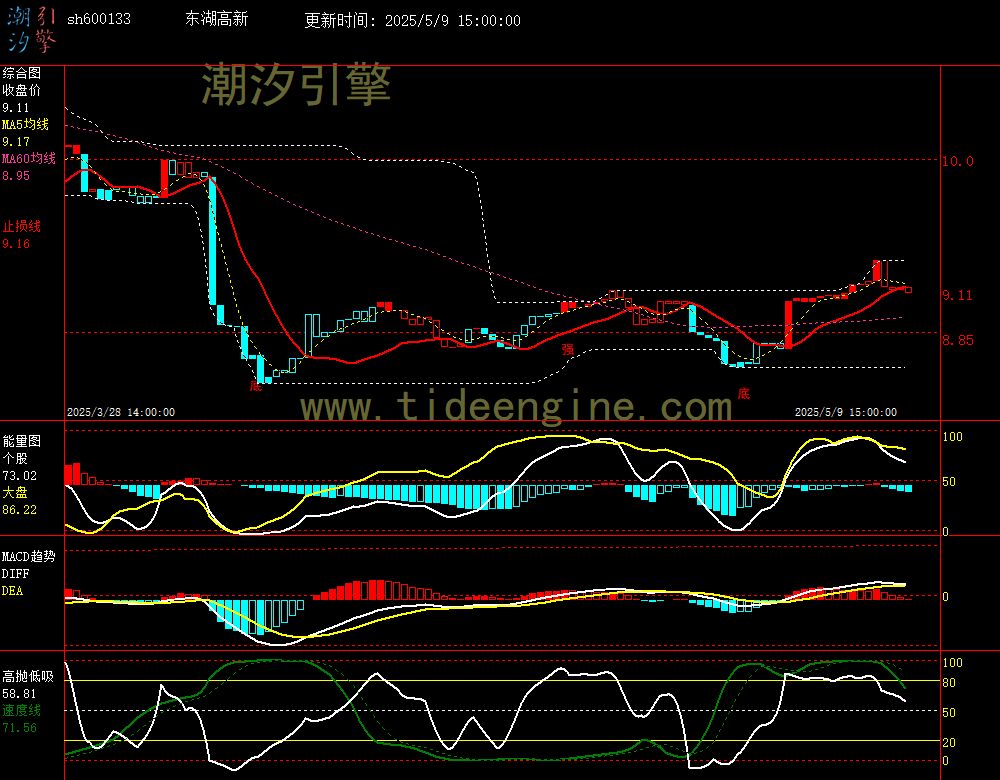
Task: Click the 个股 legend label
Action: coord(15,458)
